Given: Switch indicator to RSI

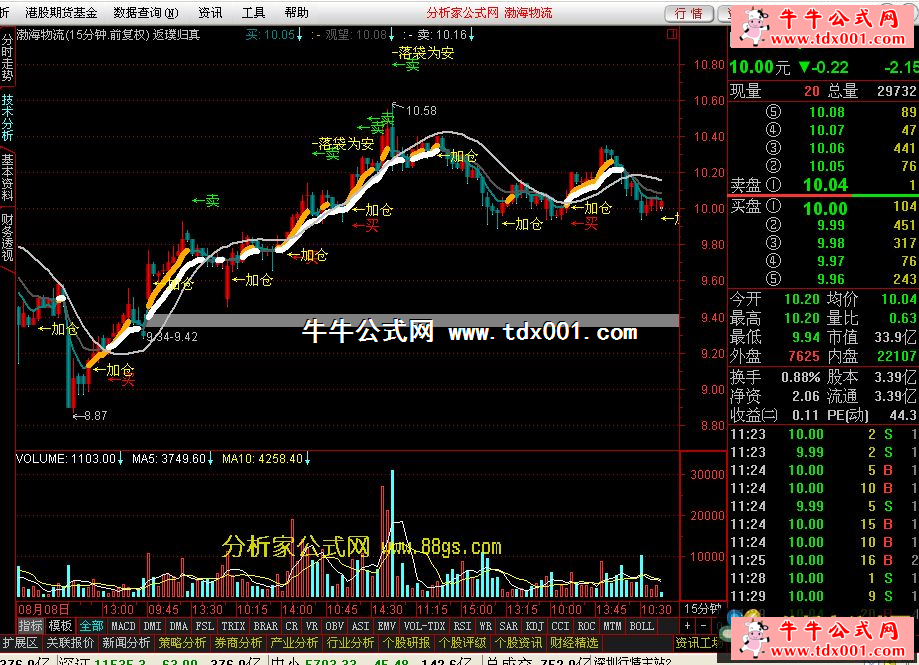Looking at the screenshot, I should 462,626.
